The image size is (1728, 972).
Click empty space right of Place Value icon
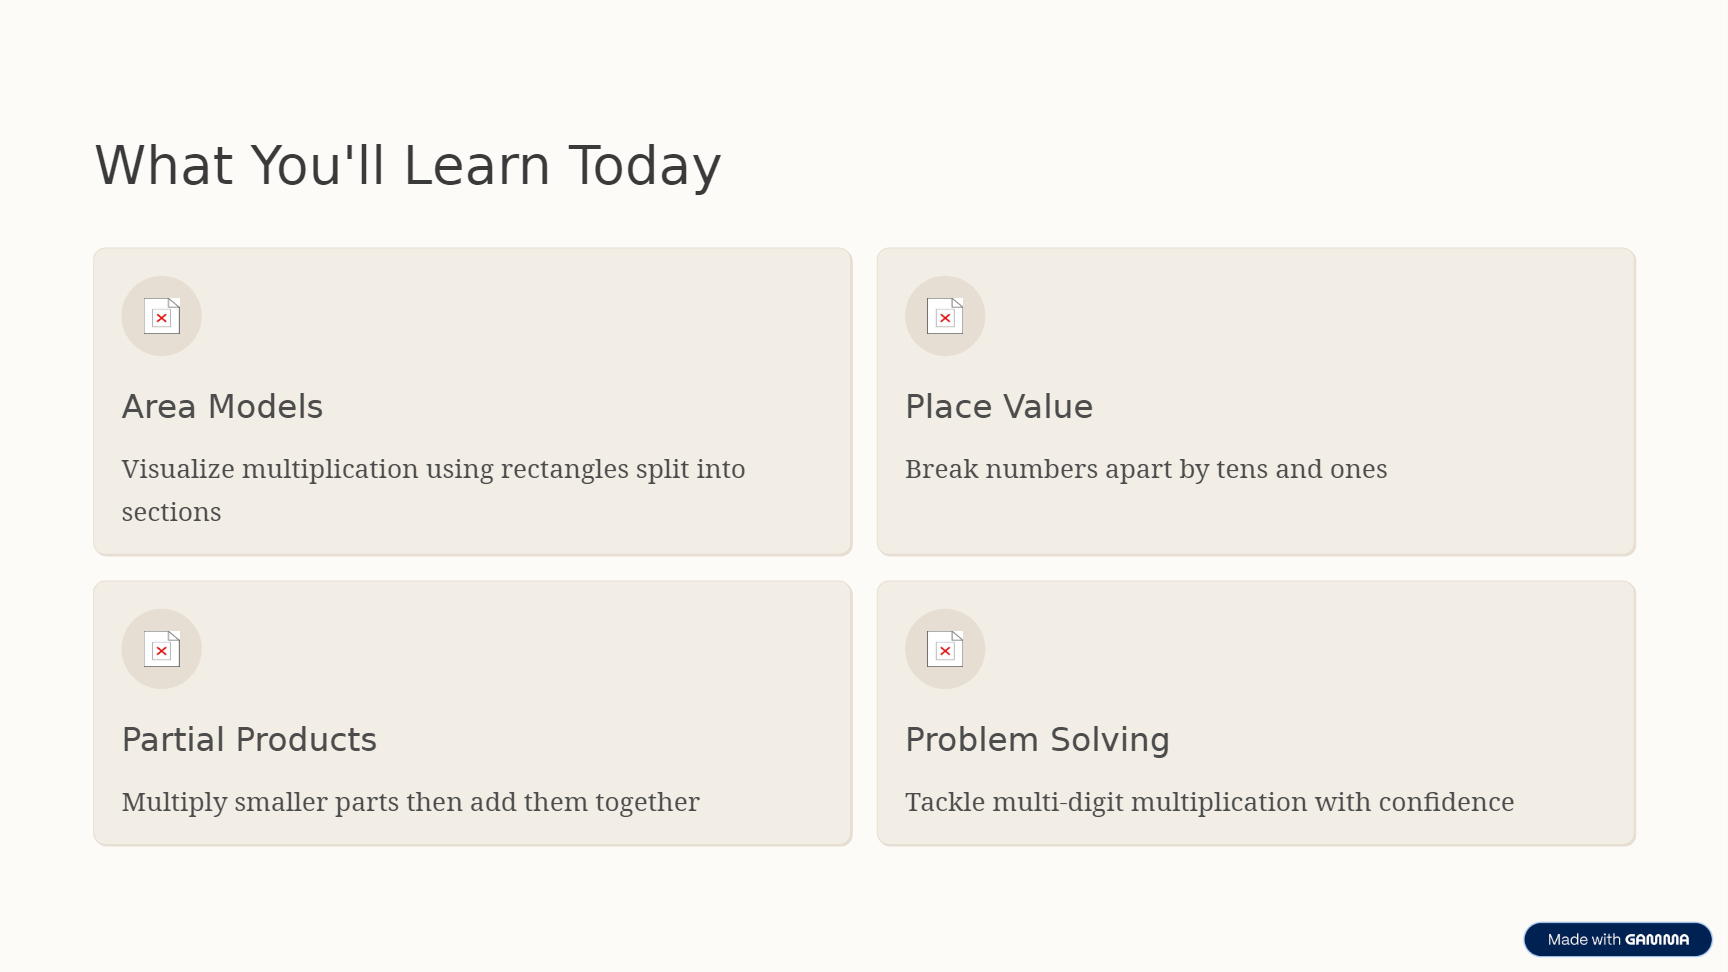click(1300, 316)
